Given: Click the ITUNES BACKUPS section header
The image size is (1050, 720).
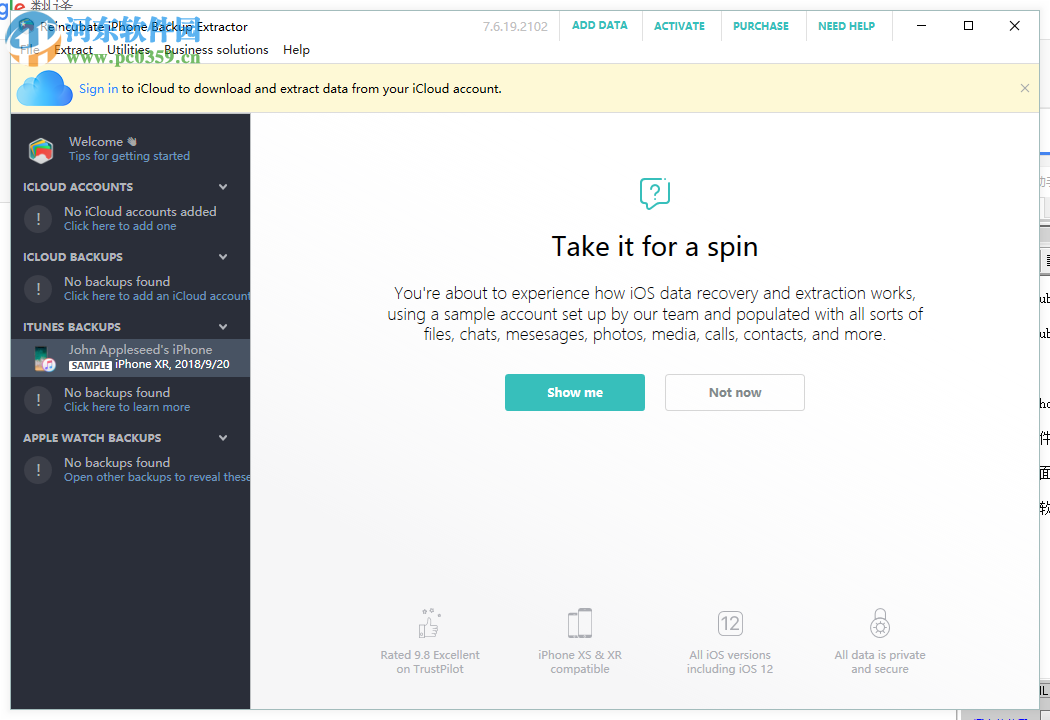Looking at the screenshot, I should (x=72, y=327).
